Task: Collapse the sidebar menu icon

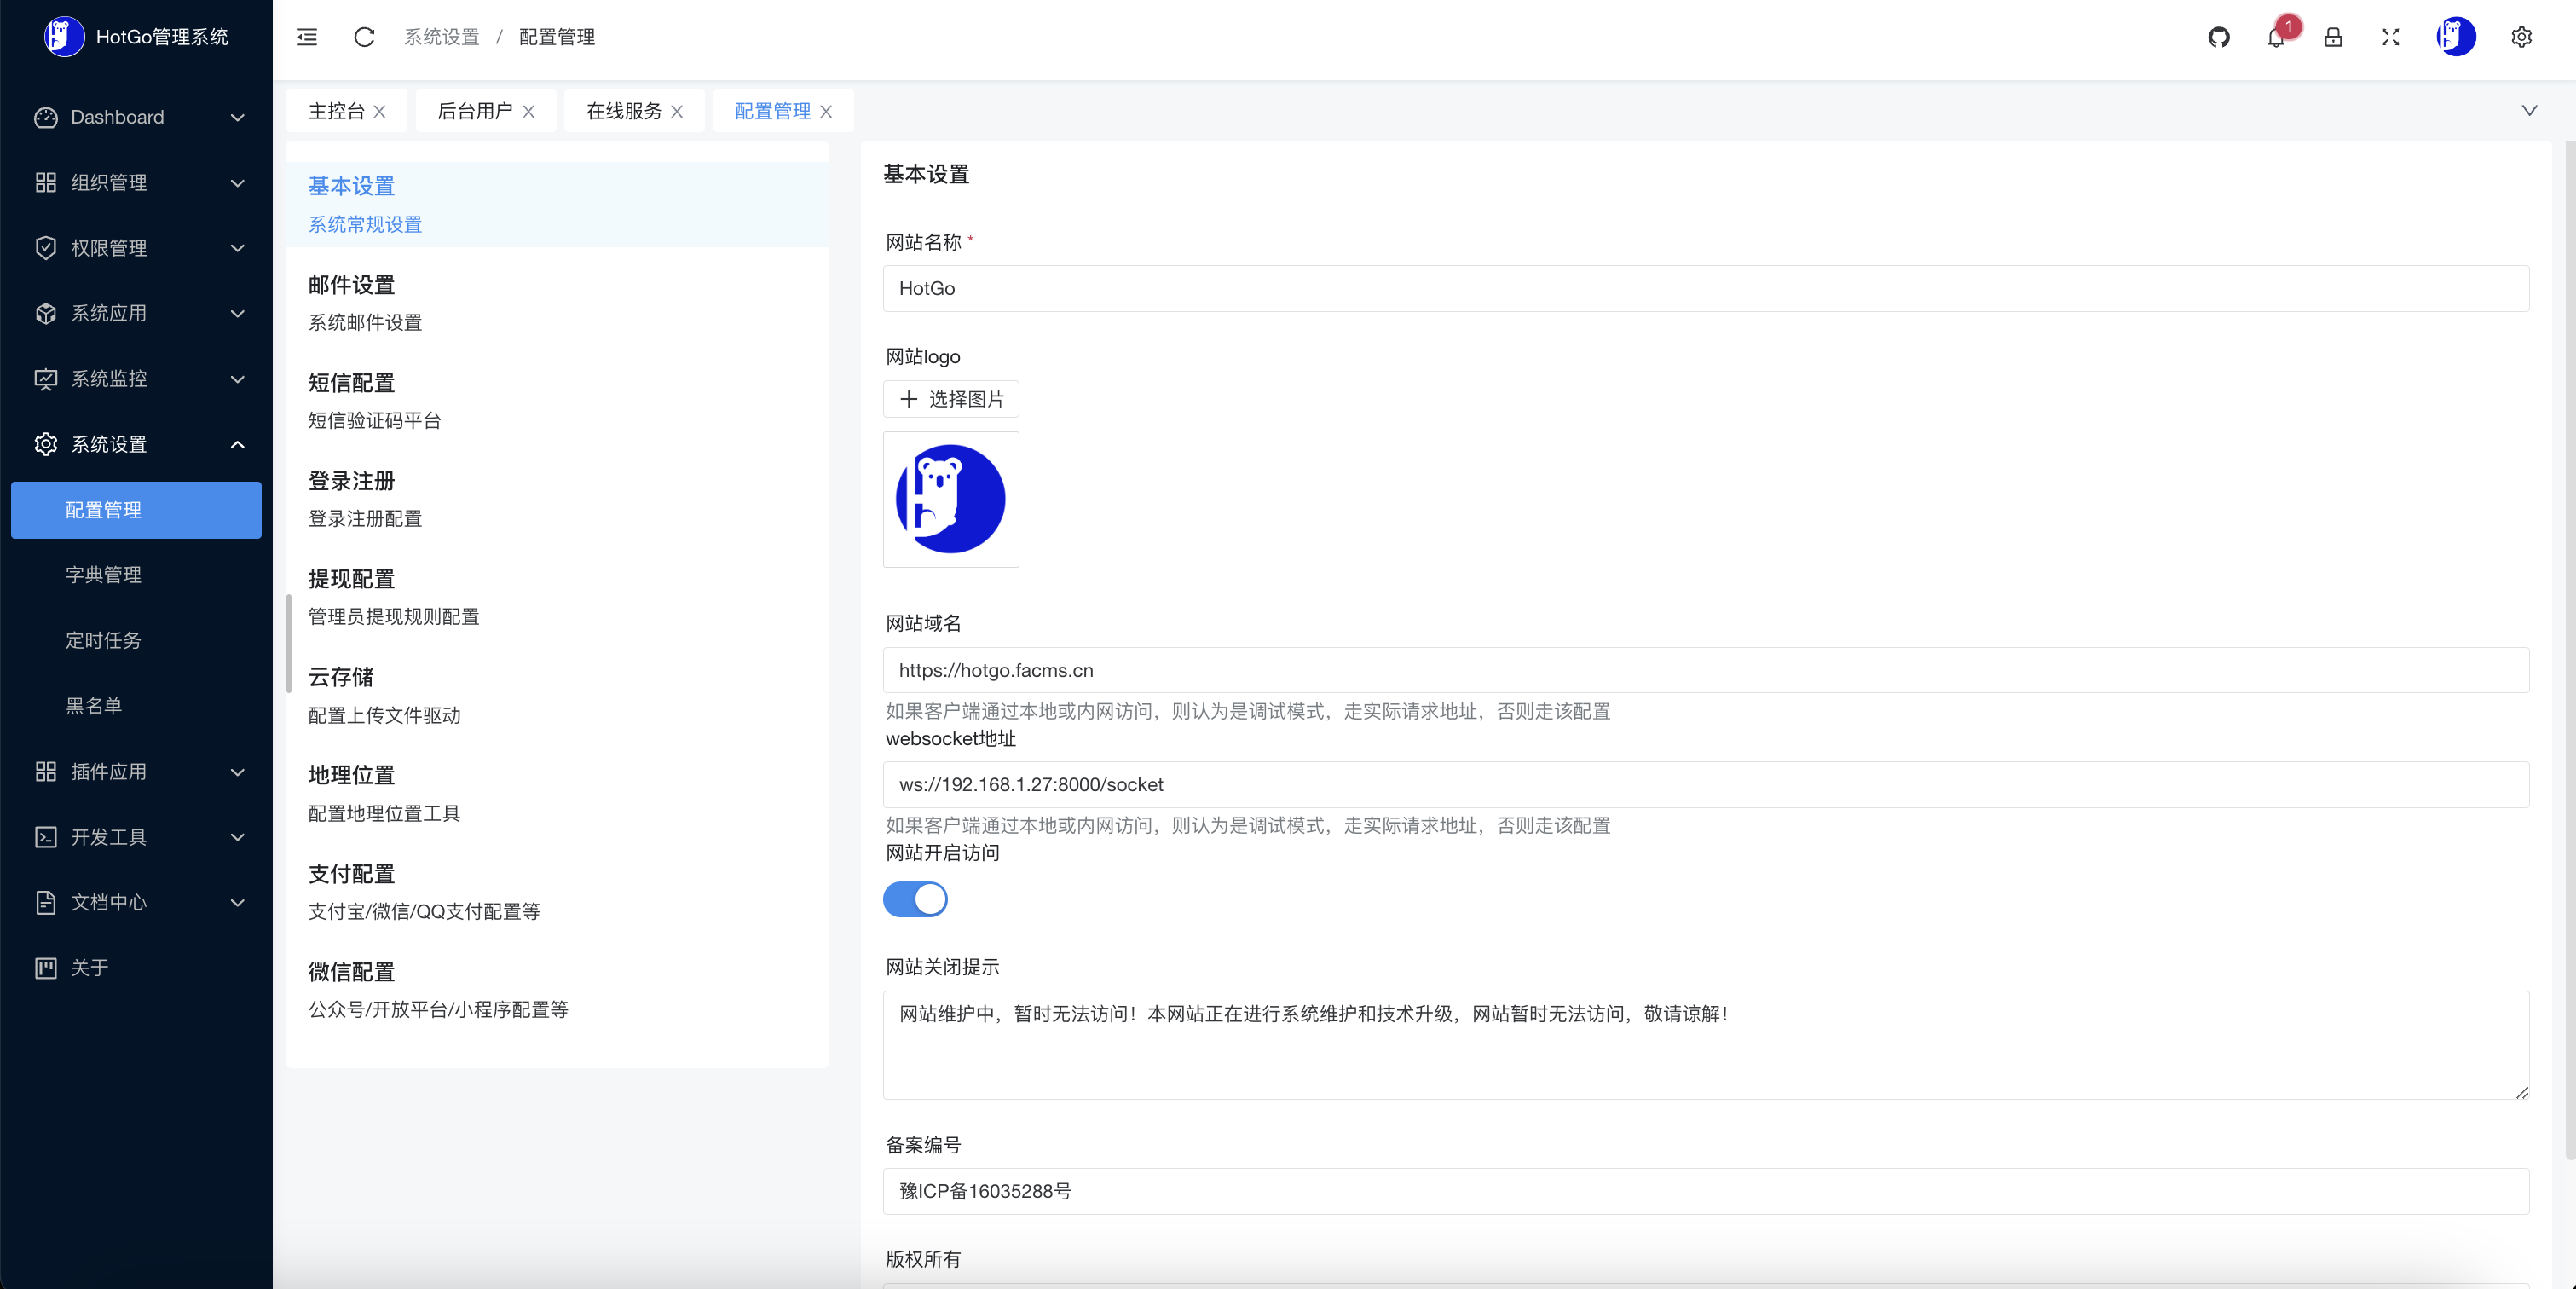Action: click(307, 37)
